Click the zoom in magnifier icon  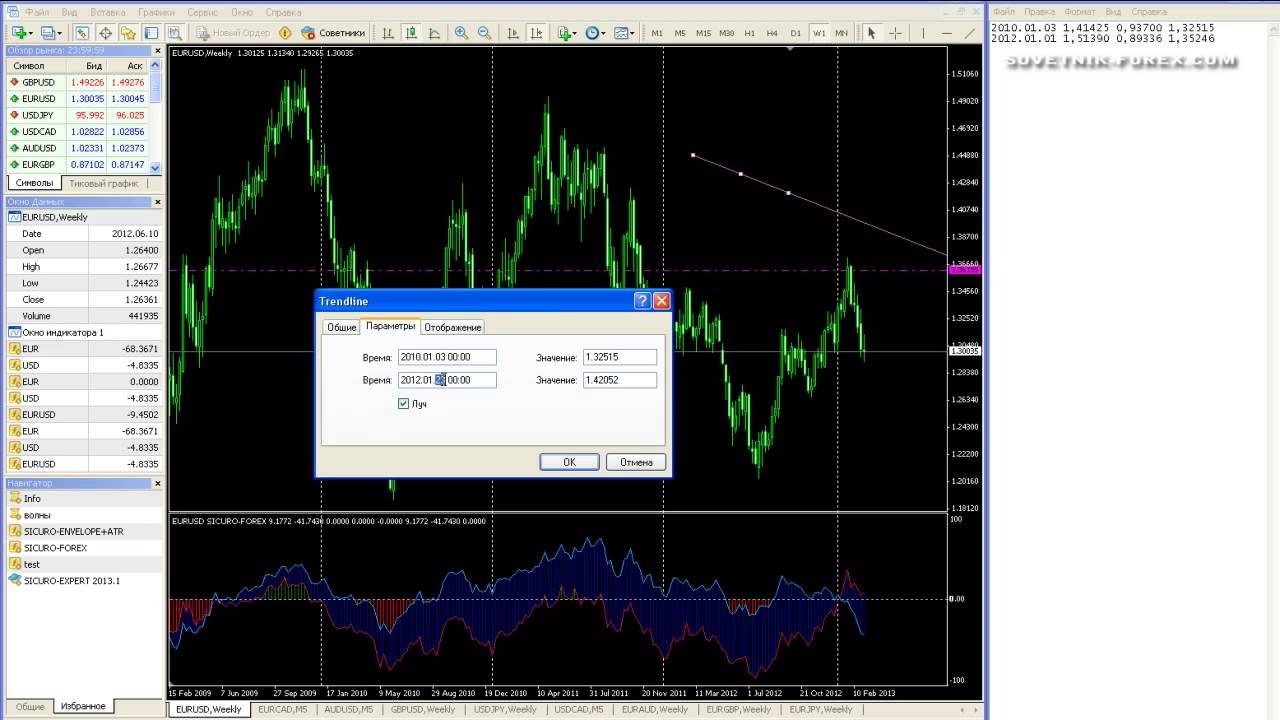pos(461,33)
